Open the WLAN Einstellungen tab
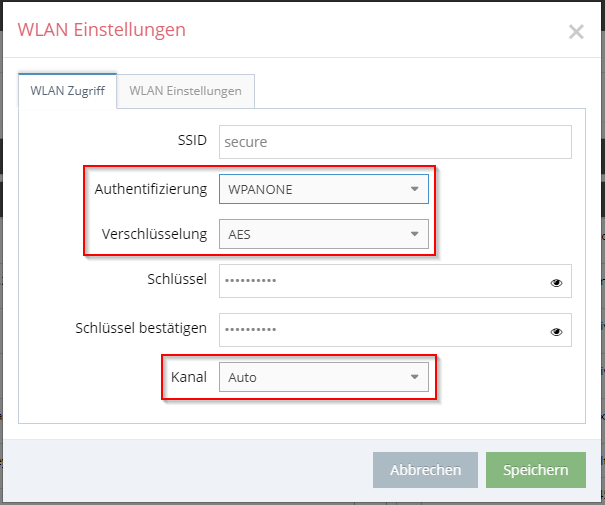Screen dimensions: 605x505 pyautogui.click(x=186, y=91)
